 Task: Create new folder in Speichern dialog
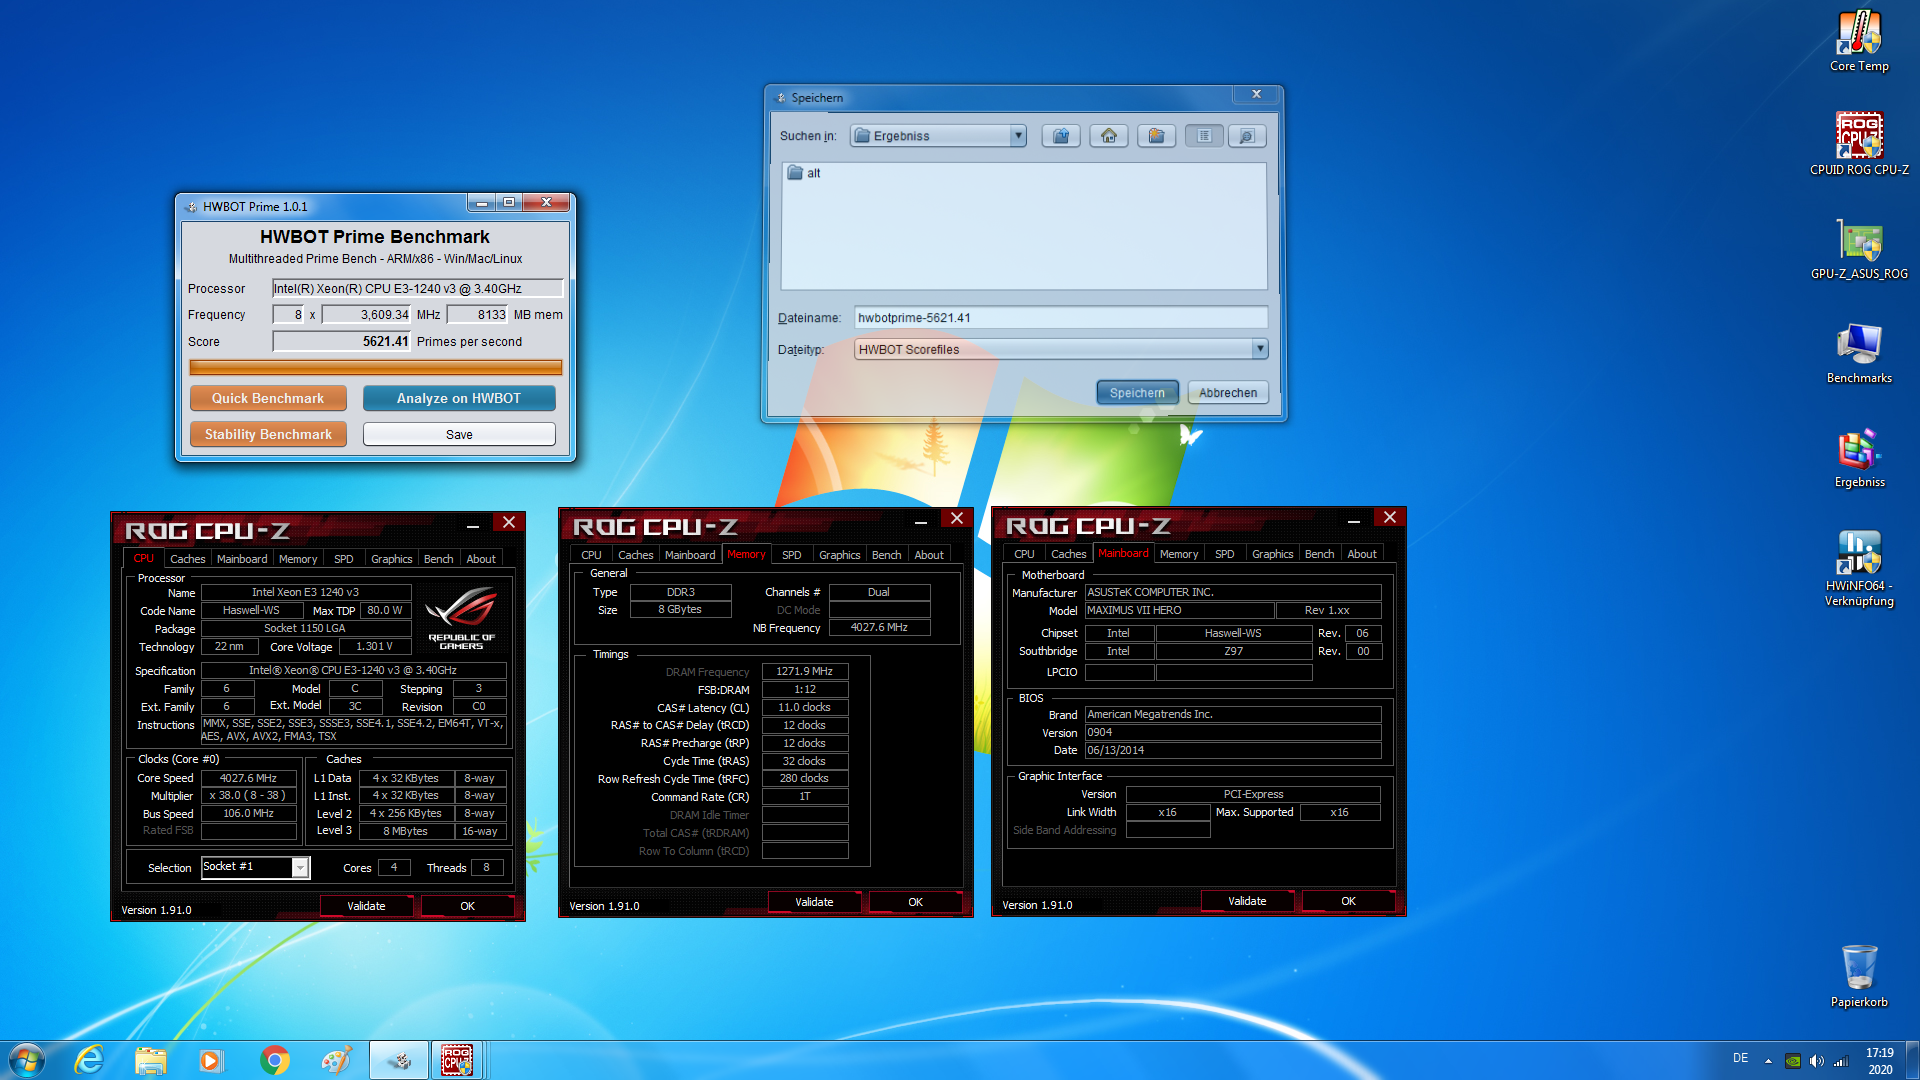pos(1157,136)
